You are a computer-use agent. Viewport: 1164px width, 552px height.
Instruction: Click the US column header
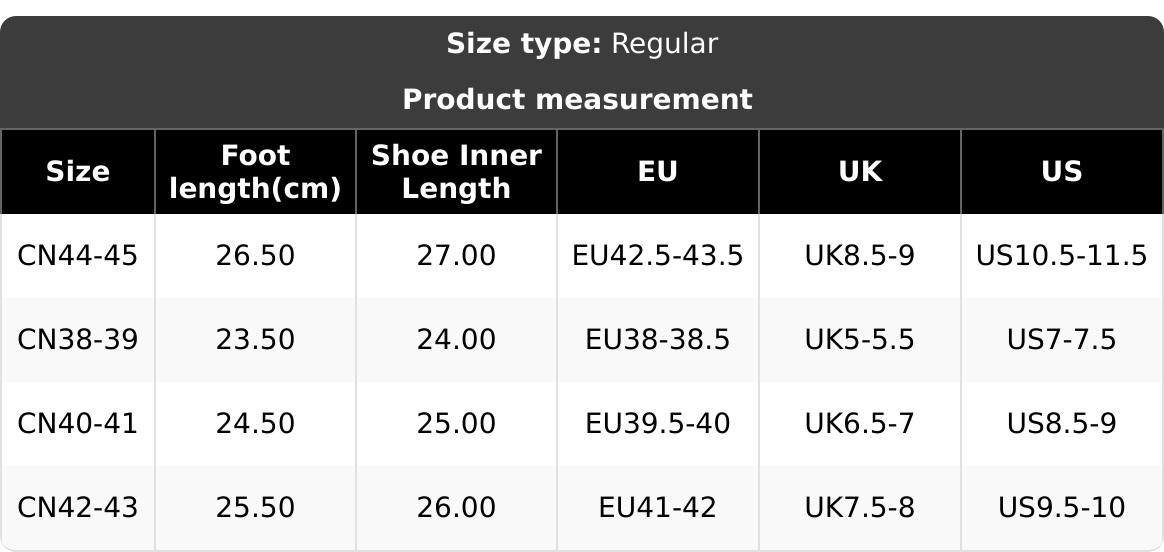(1062, 172)
